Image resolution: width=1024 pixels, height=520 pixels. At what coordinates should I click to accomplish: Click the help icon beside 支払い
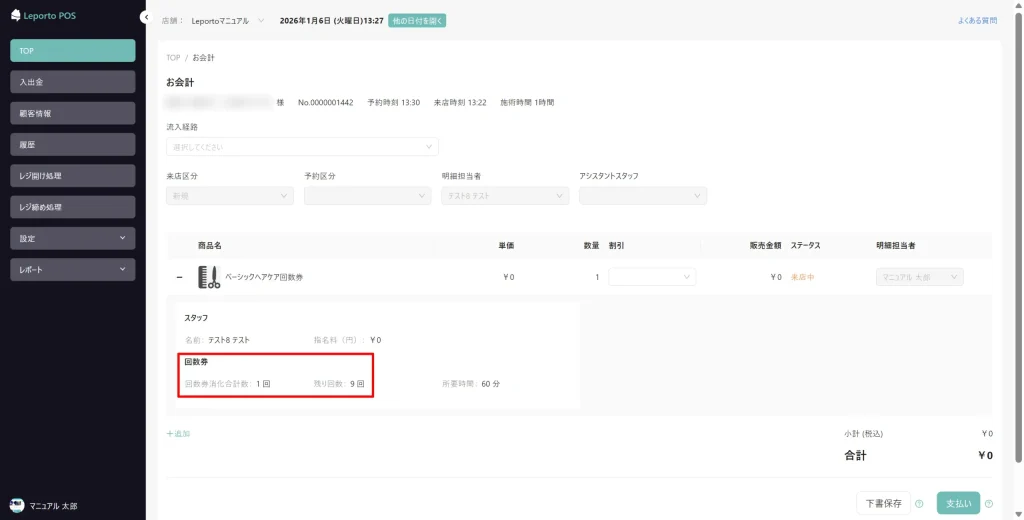pyautogui.click(x=989, y=504)
